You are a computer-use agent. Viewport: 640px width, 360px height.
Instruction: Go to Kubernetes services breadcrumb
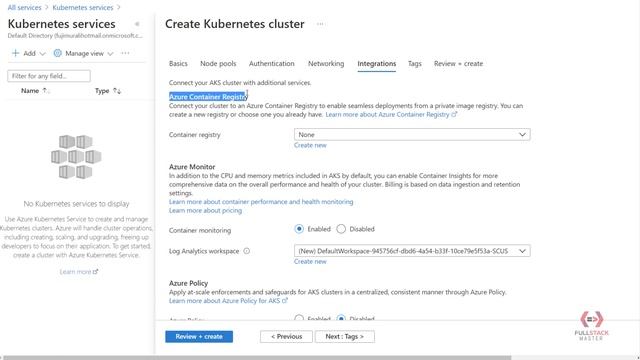83,8
